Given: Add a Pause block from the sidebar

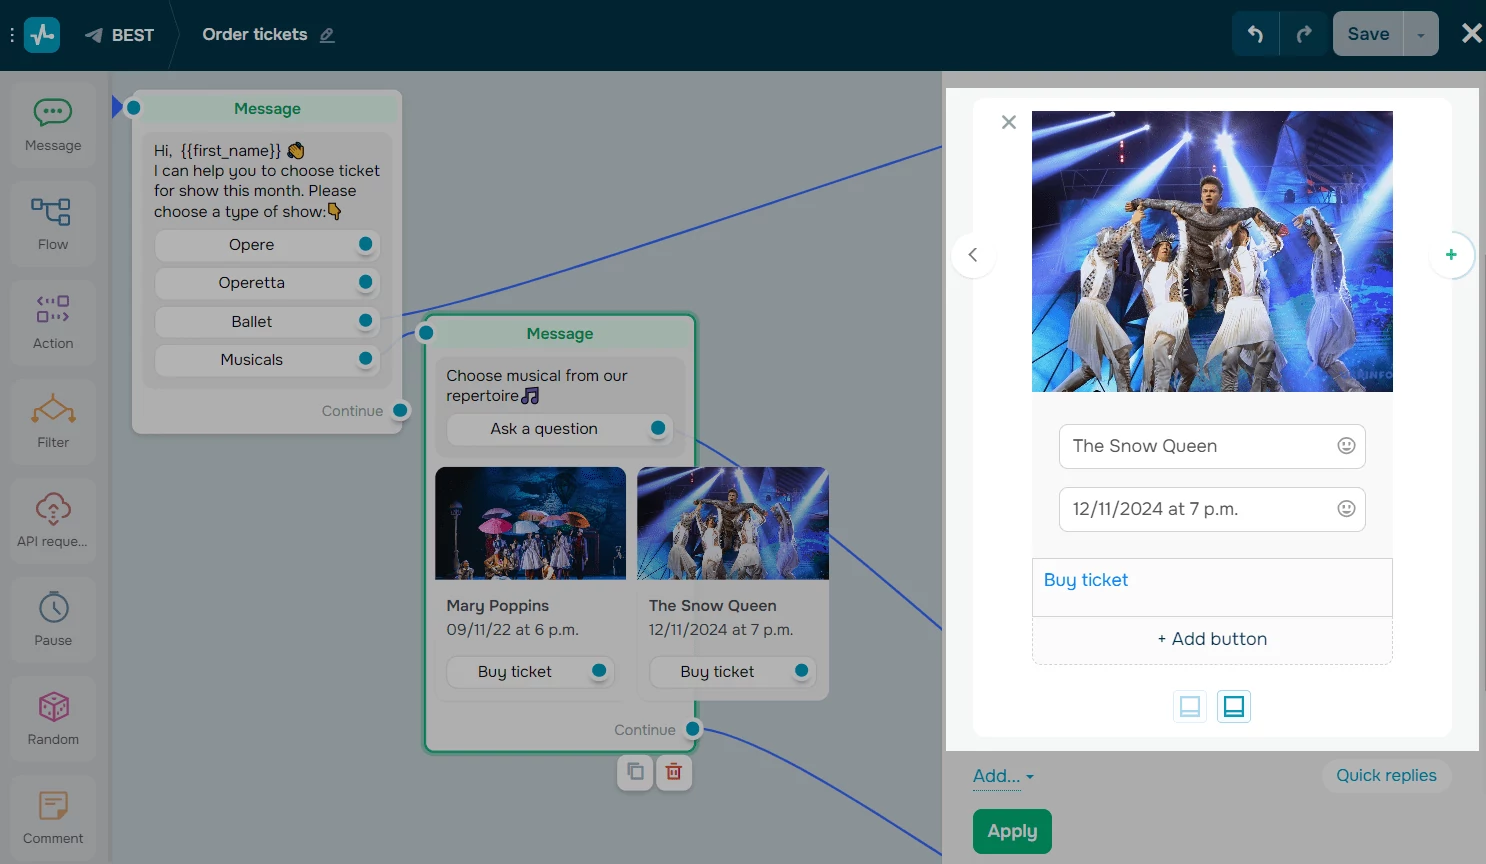Looking at the screenshot, I should (52, 619).
